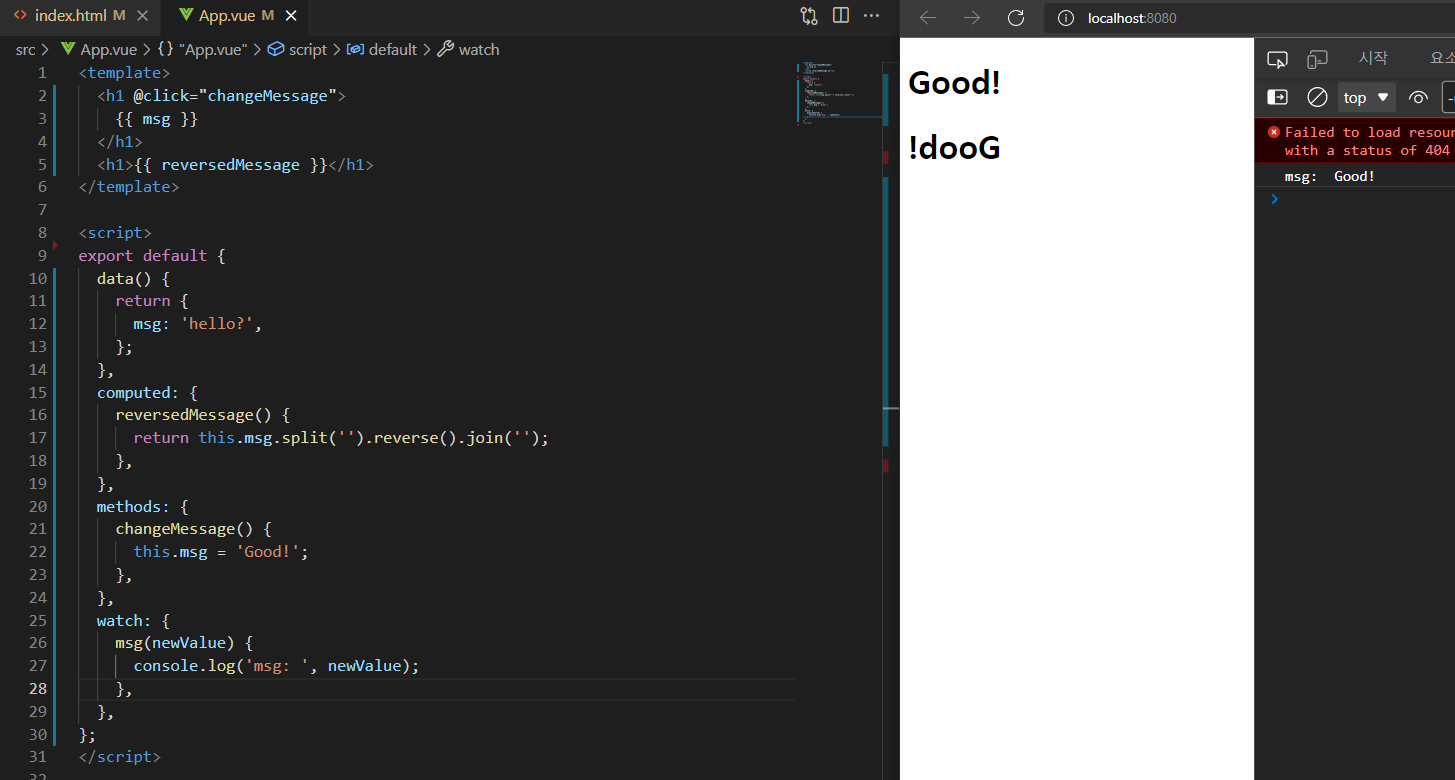Toggle the console sidebar panel
This screenshot has height=780, width=1455.
pos(1277,97)
